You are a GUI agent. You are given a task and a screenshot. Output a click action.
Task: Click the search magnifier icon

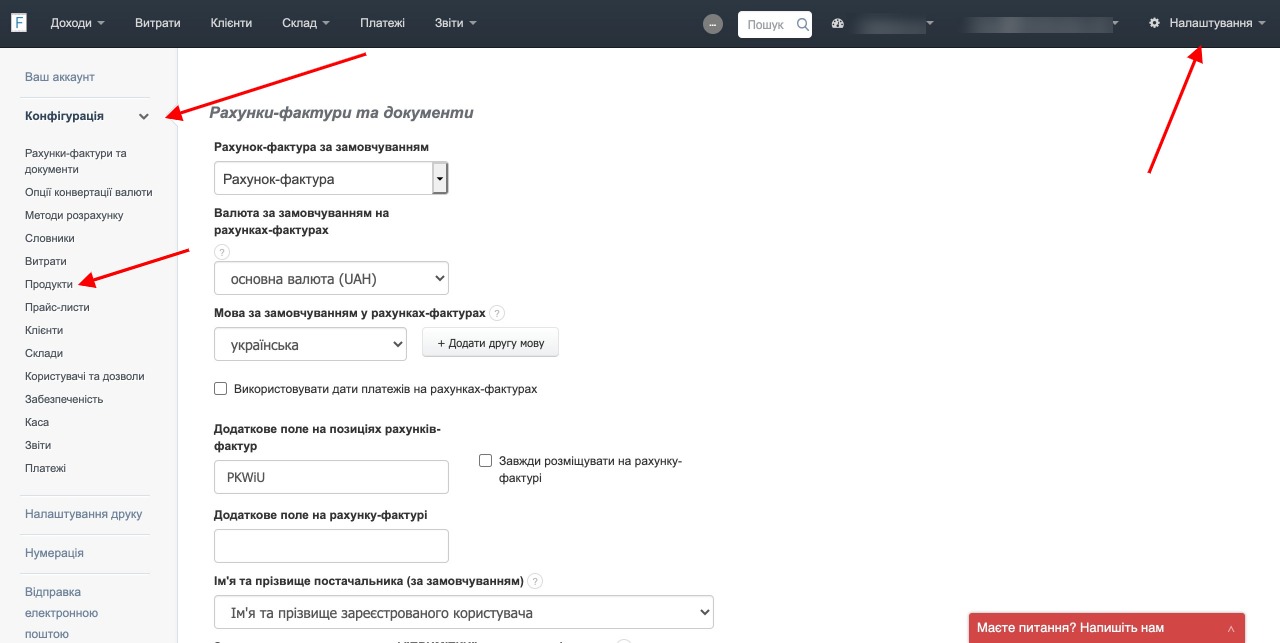point(802,24)
